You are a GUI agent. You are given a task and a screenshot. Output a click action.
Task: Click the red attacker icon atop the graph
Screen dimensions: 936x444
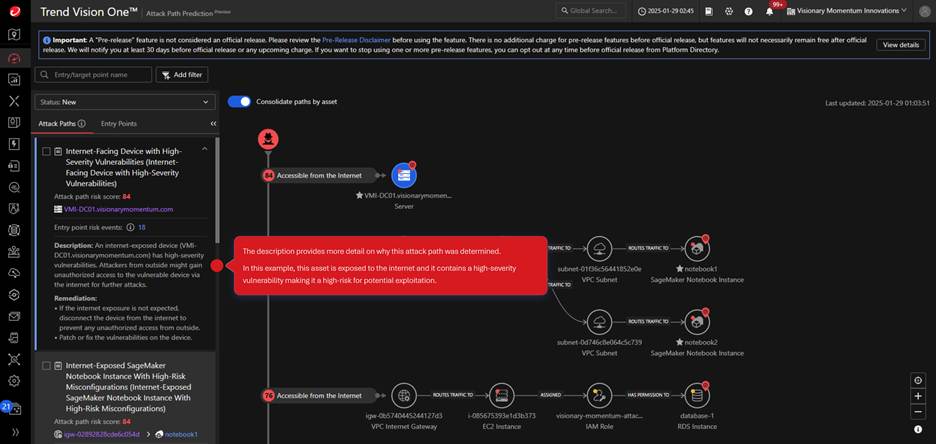268,140
